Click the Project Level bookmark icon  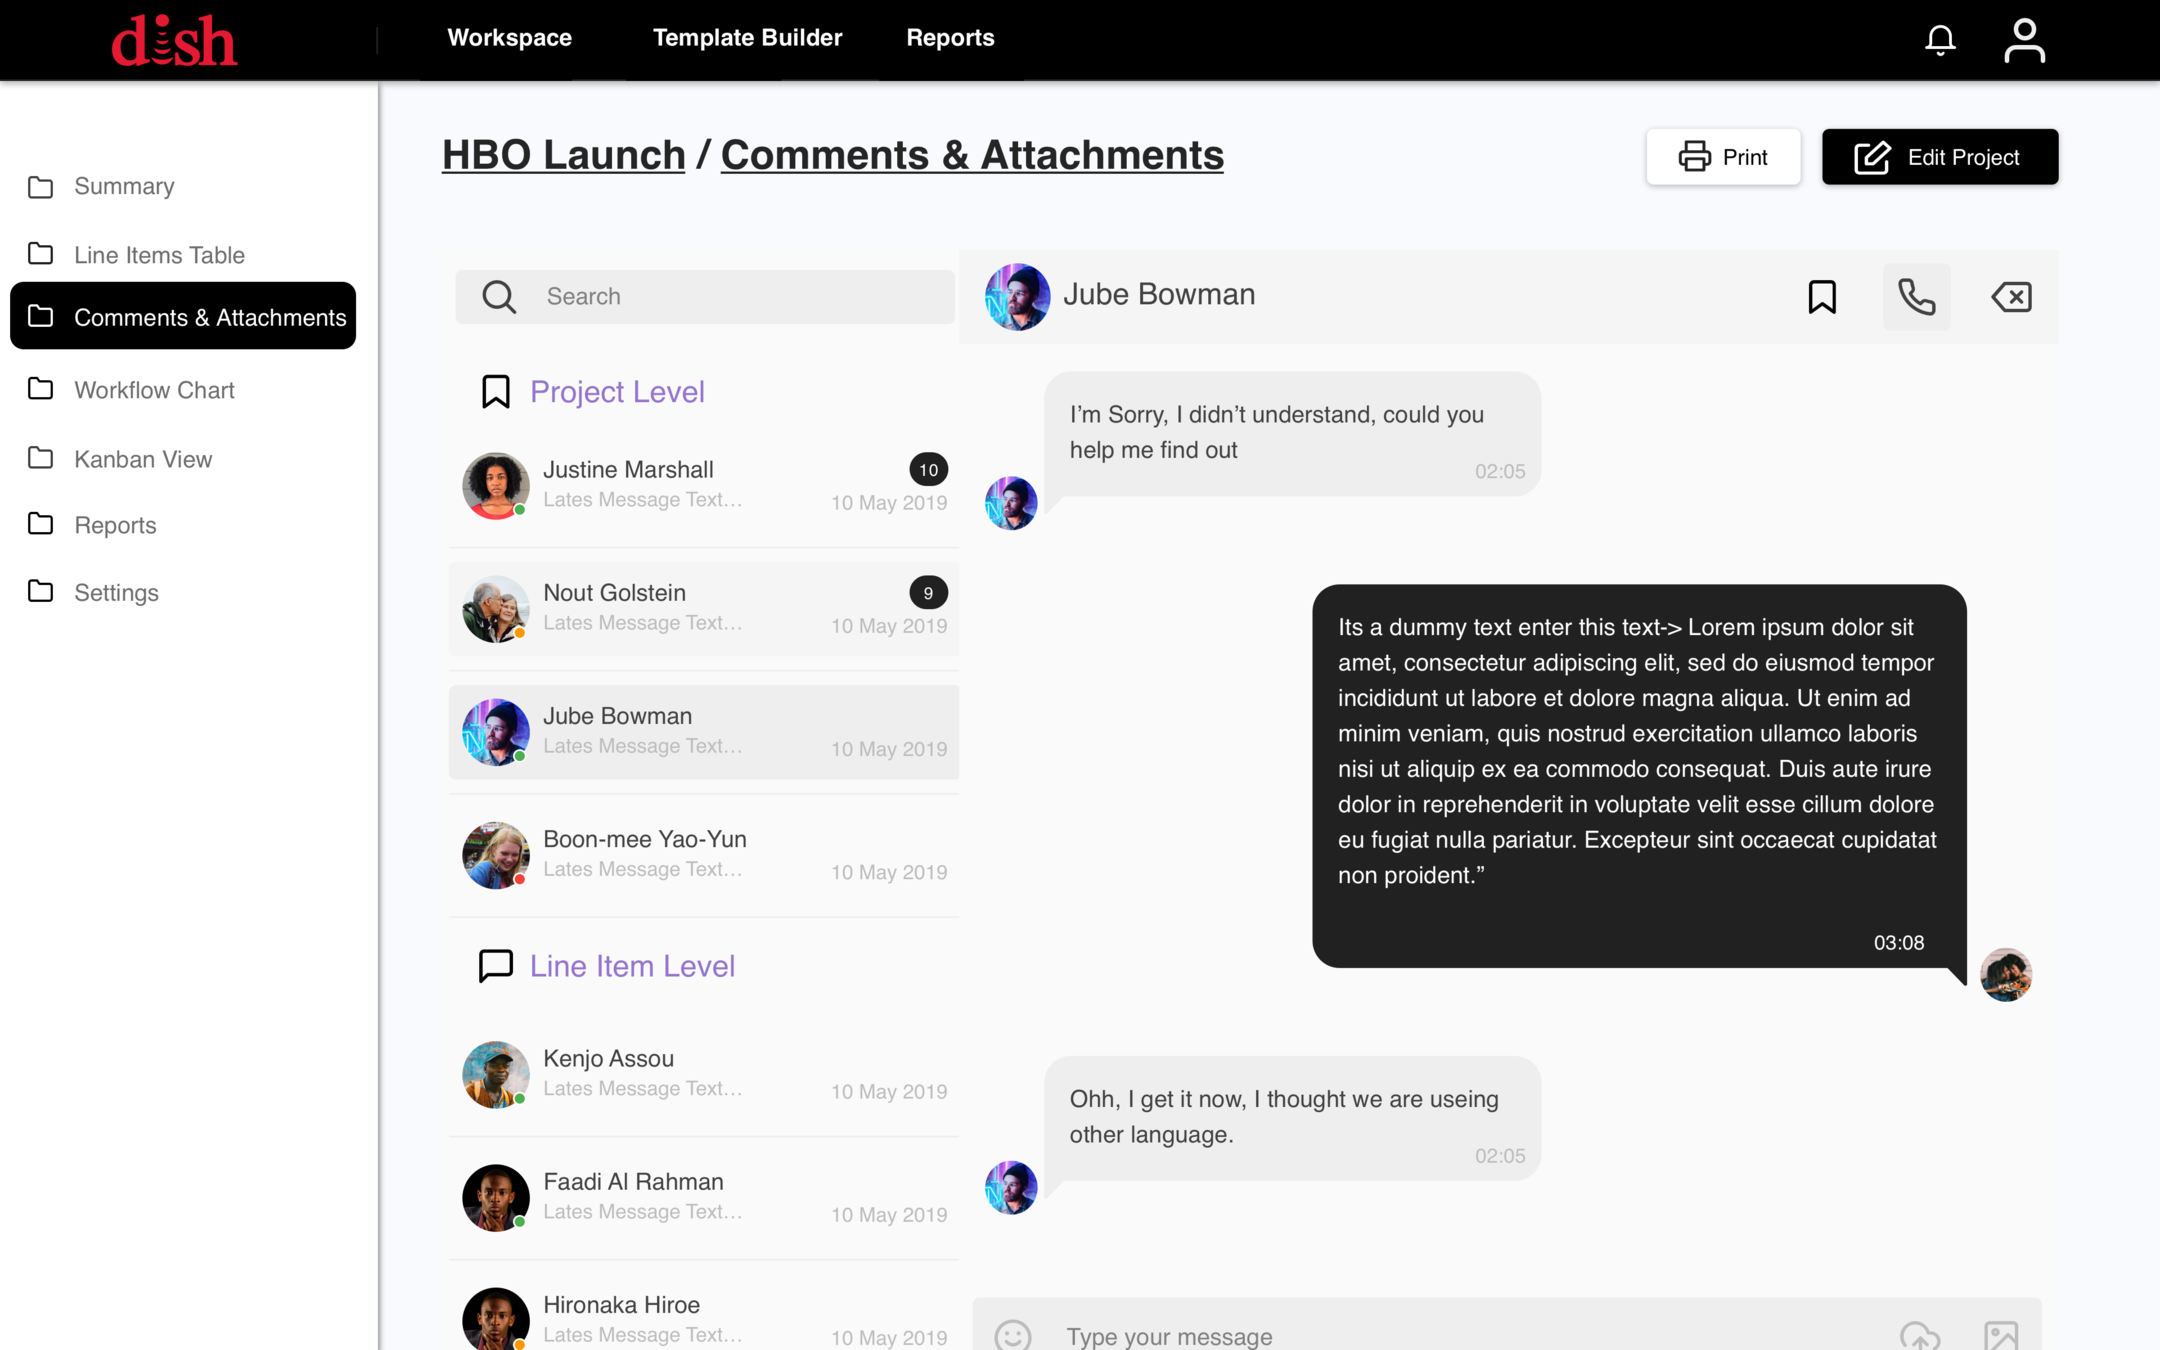(496, 392)
